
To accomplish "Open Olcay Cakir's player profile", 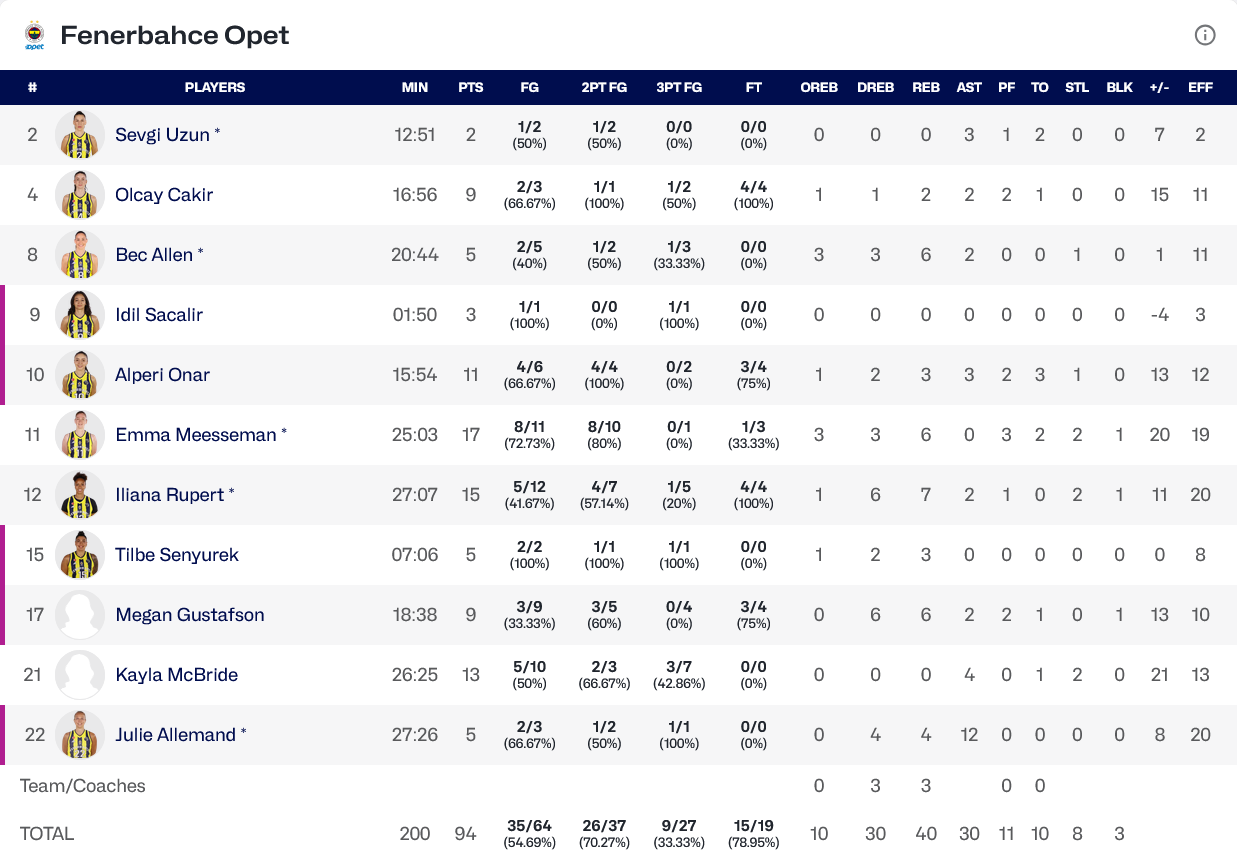I will coord(164,195).
